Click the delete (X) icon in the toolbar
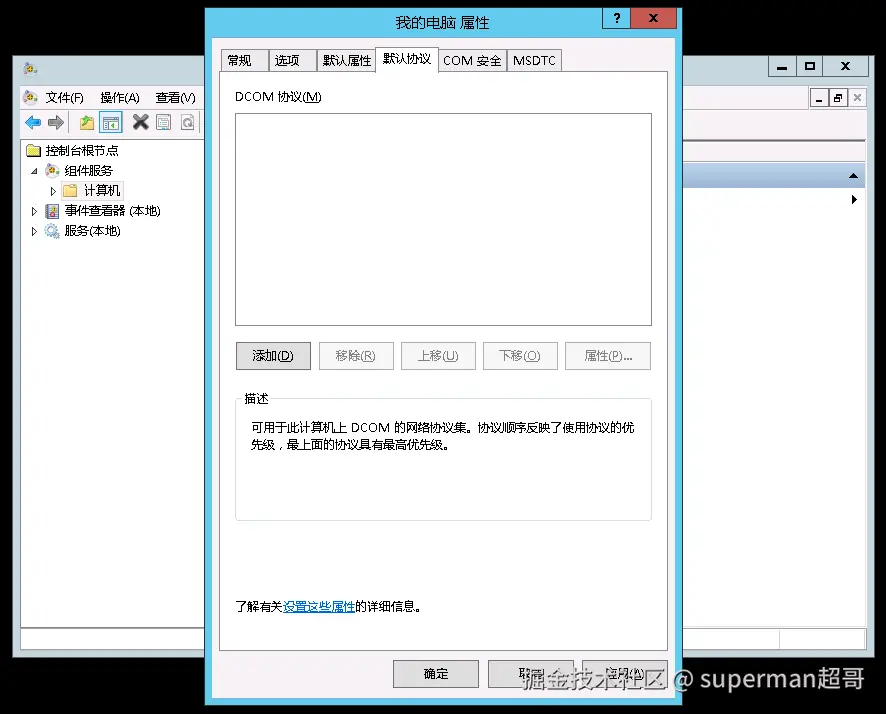 click(x=140, y=122)
